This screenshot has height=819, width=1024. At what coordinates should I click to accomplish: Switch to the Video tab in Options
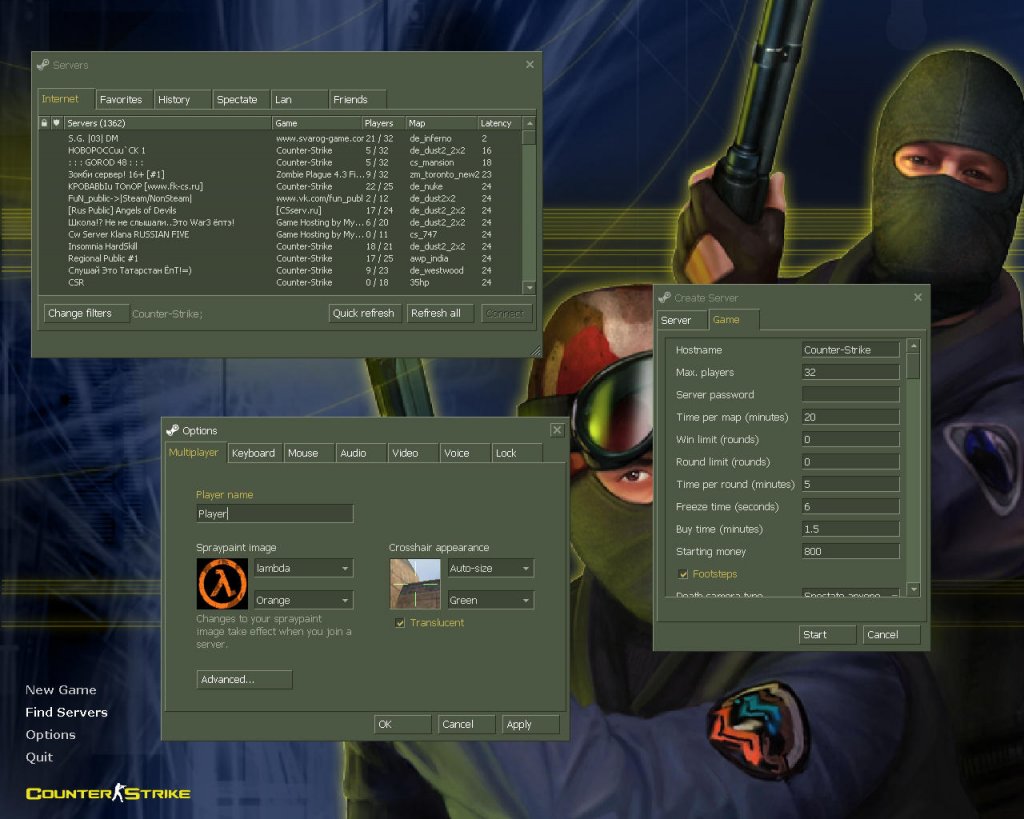tap(413, 453)
